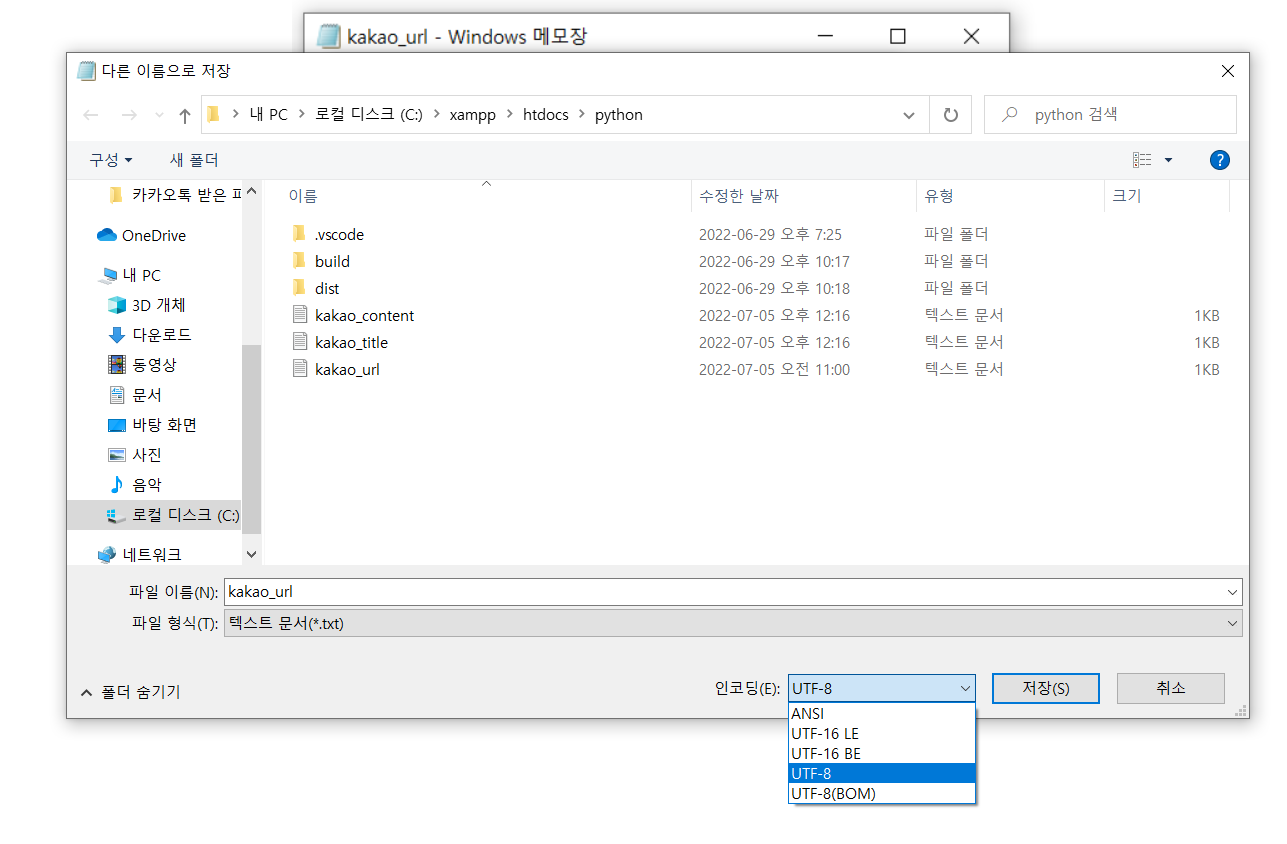Select the 내 PC item in sidebar
Viewport: 1287px width, 844px height.
pos(138,274)
